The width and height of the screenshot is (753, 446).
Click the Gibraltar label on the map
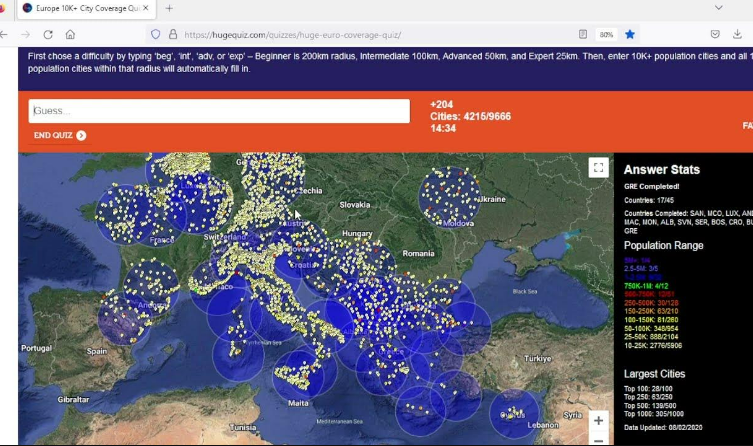tap(73, 399)
